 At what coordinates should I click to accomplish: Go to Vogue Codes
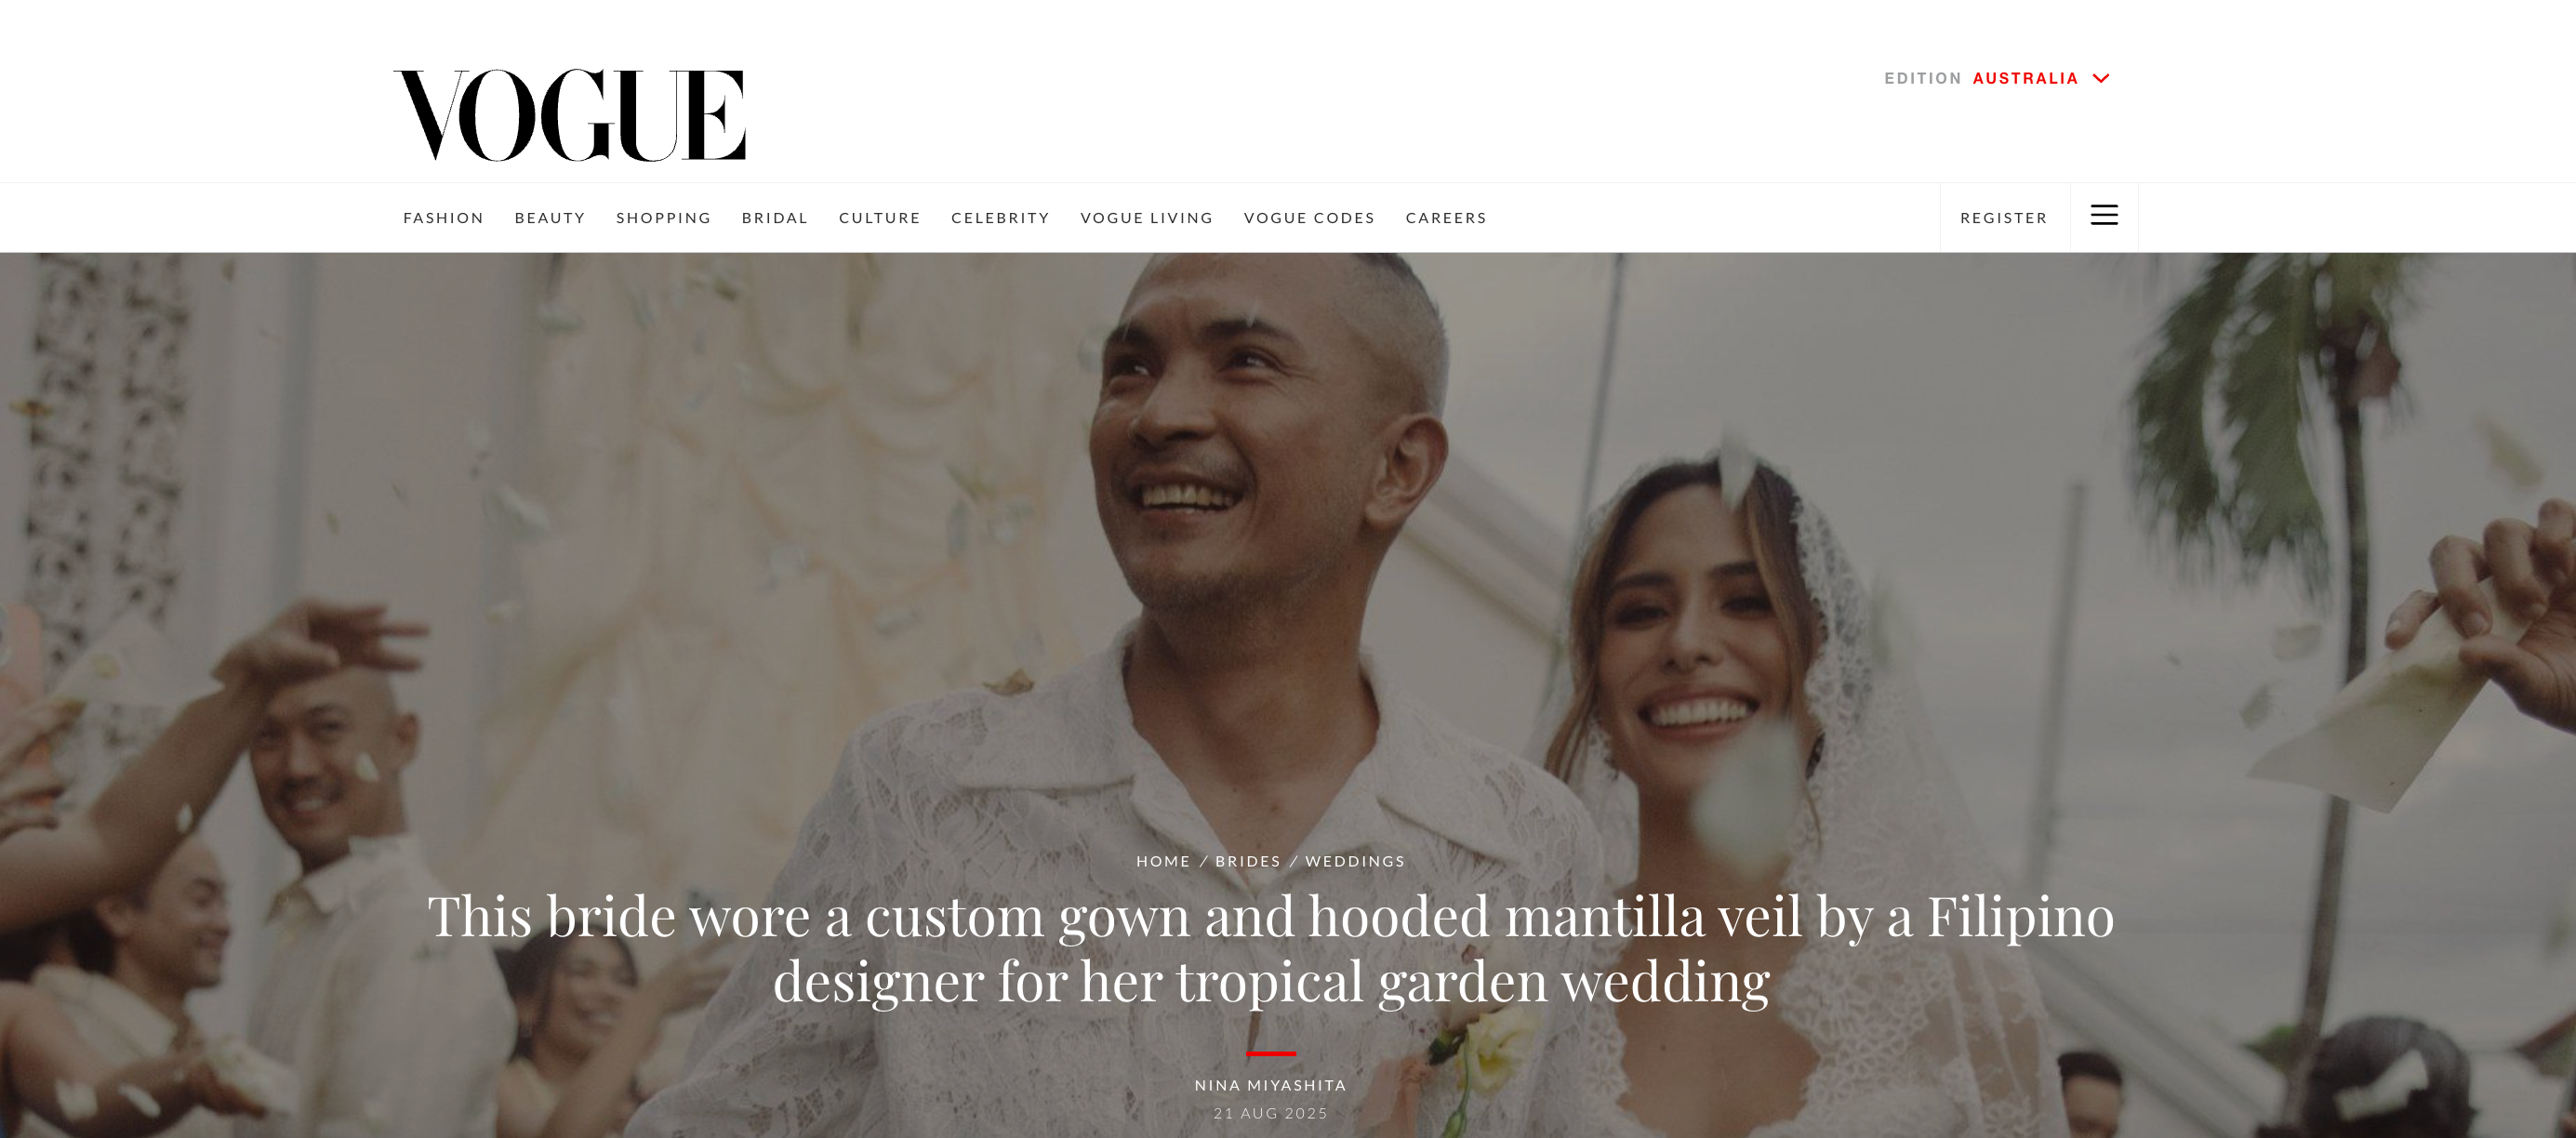(1309, 218)
